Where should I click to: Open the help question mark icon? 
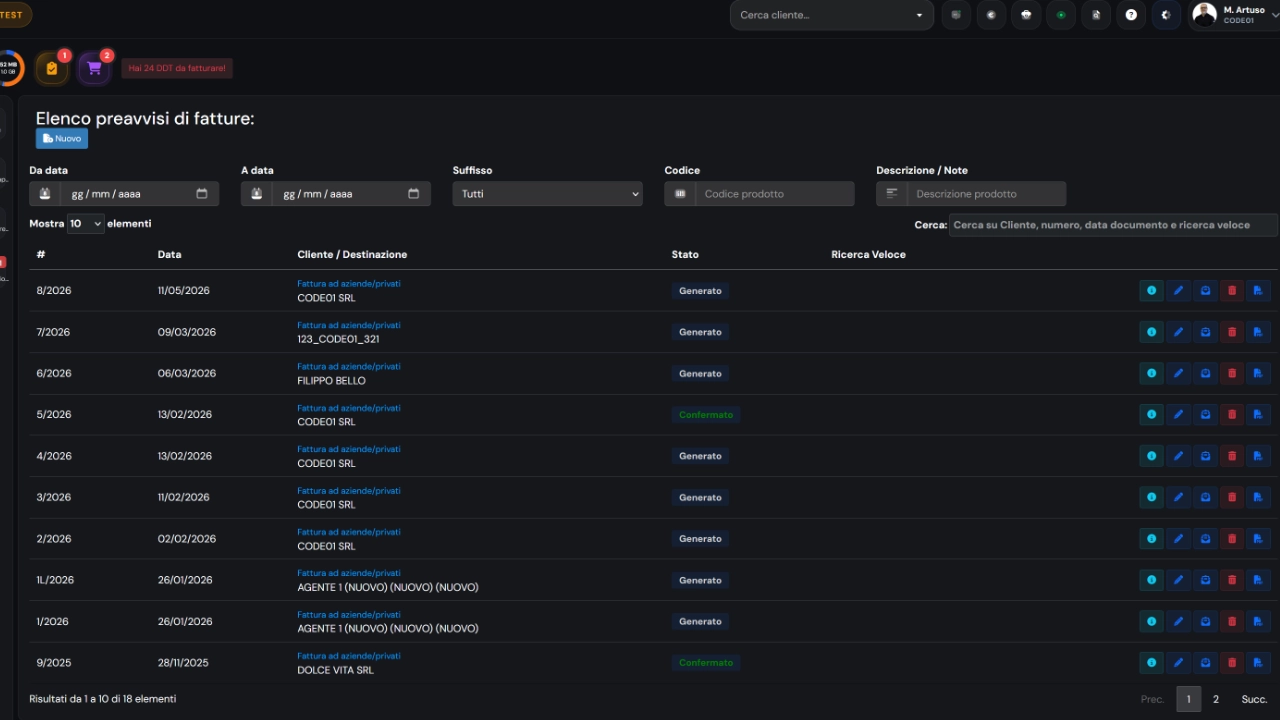click(x=1131, y=15)
